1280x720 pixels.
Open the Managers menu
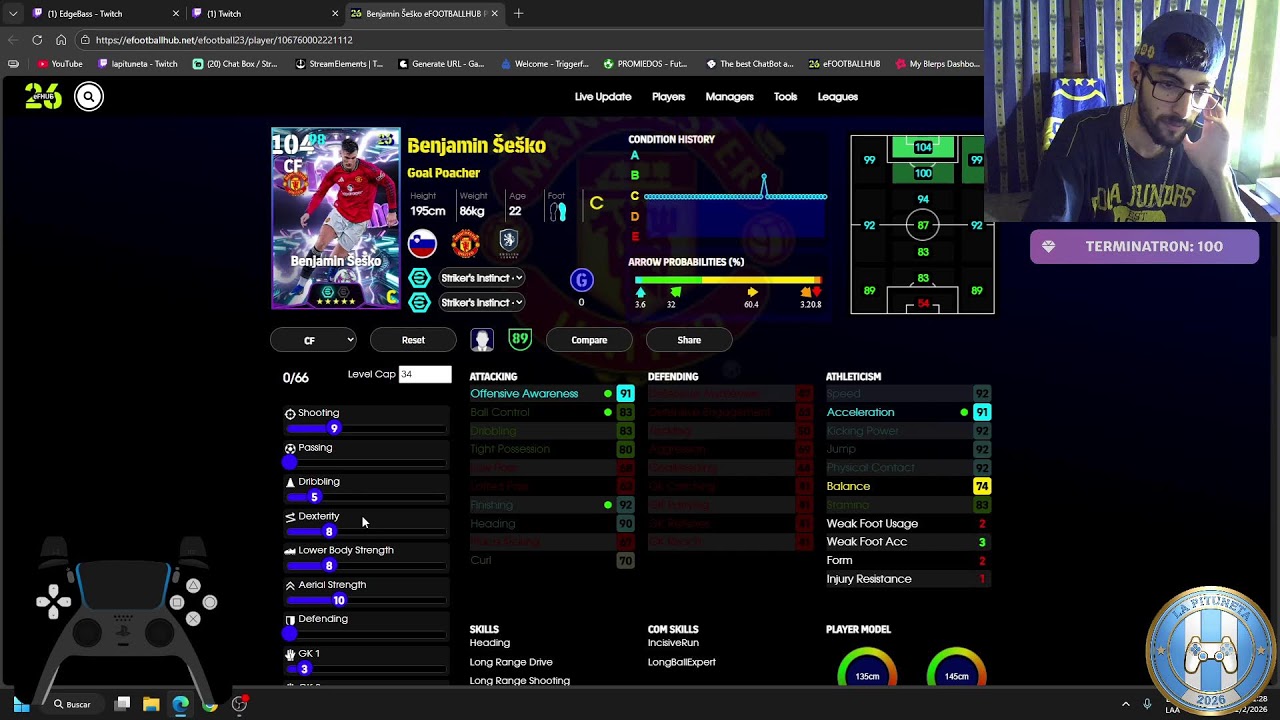coord(729,97)
